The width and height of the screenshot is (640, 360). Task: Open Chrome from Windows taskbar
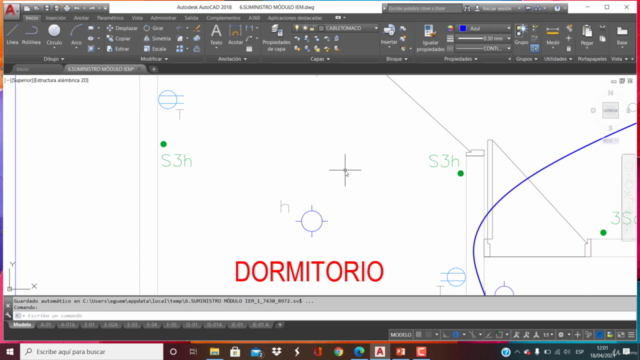point(338,351)
